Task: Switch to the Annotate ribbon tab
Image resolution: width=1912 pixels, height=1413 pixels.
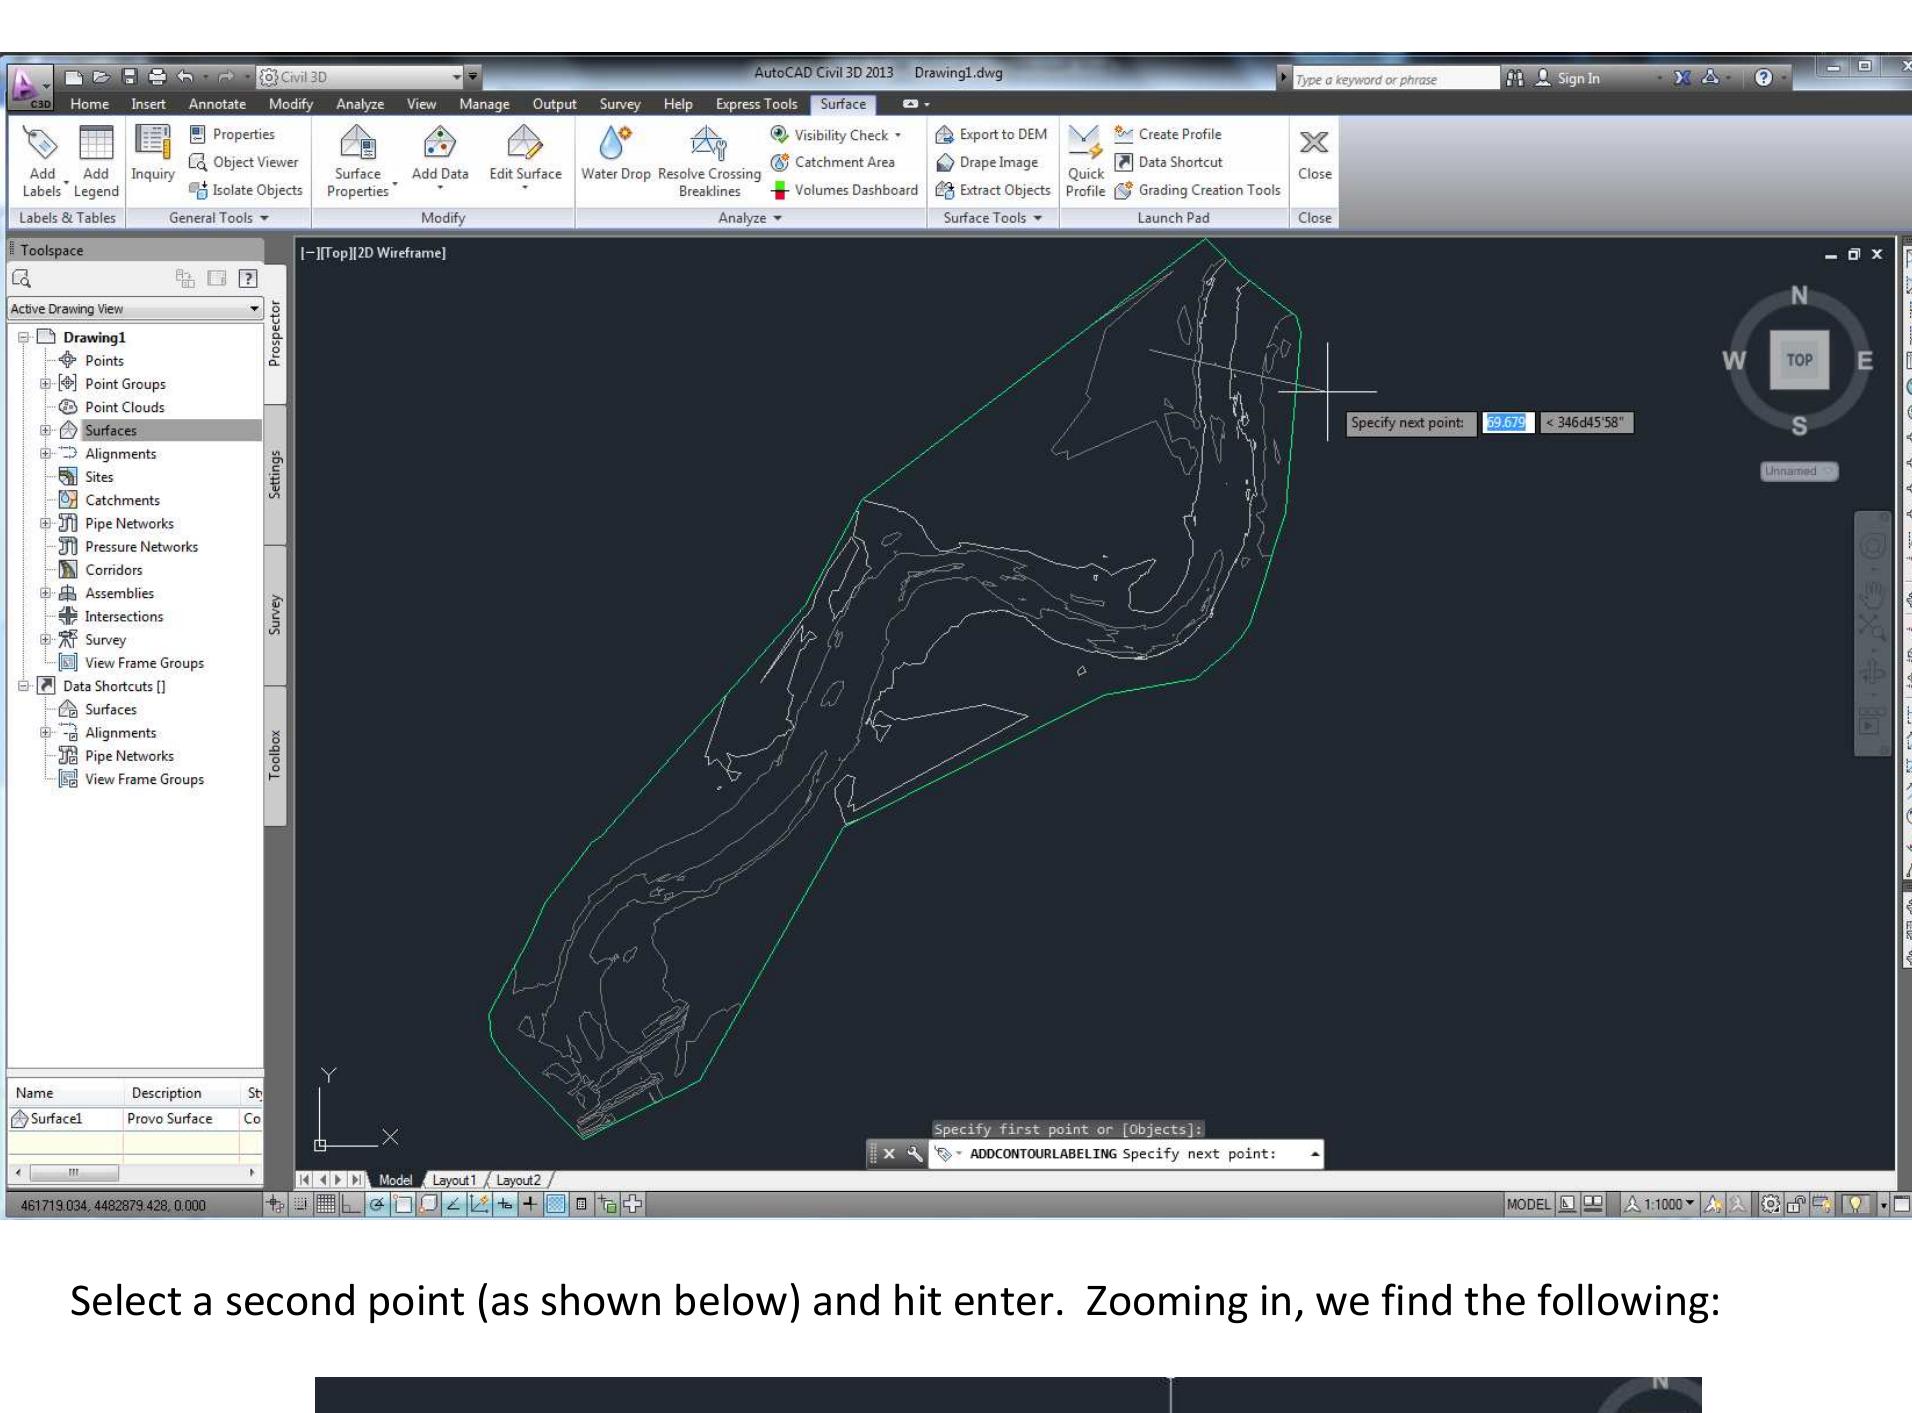Action: pos(217,104)
